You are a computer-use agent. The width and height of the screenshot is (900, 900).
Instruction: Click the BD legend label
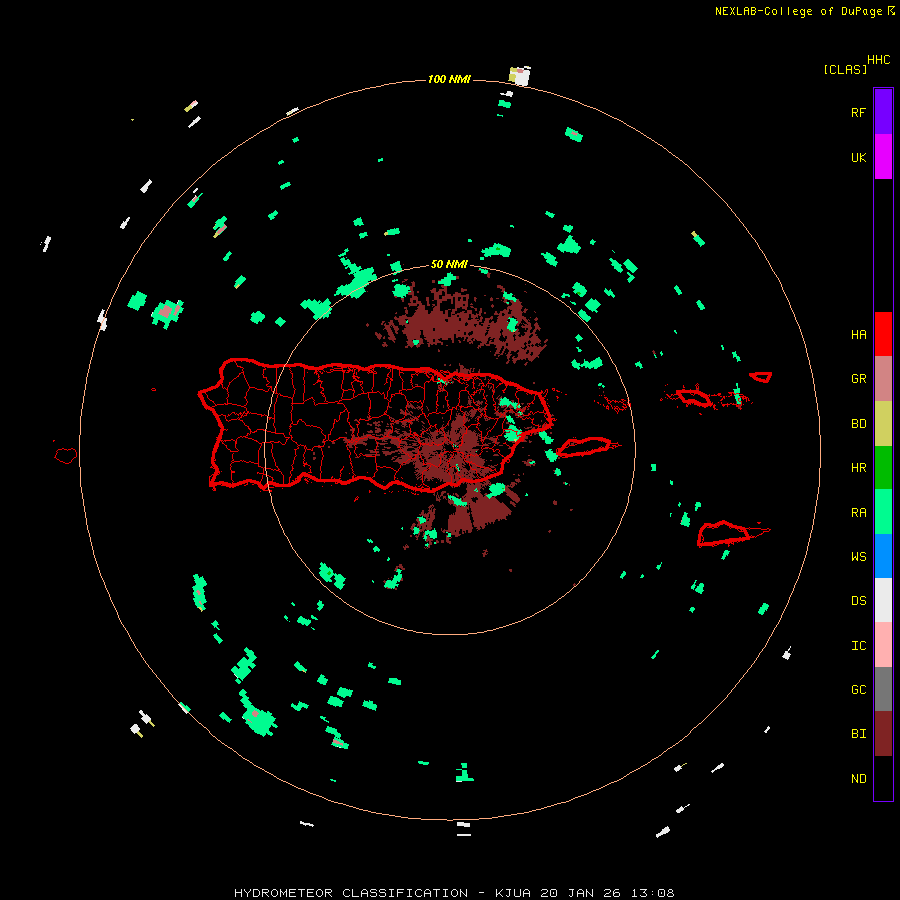[x=859, y=424]
